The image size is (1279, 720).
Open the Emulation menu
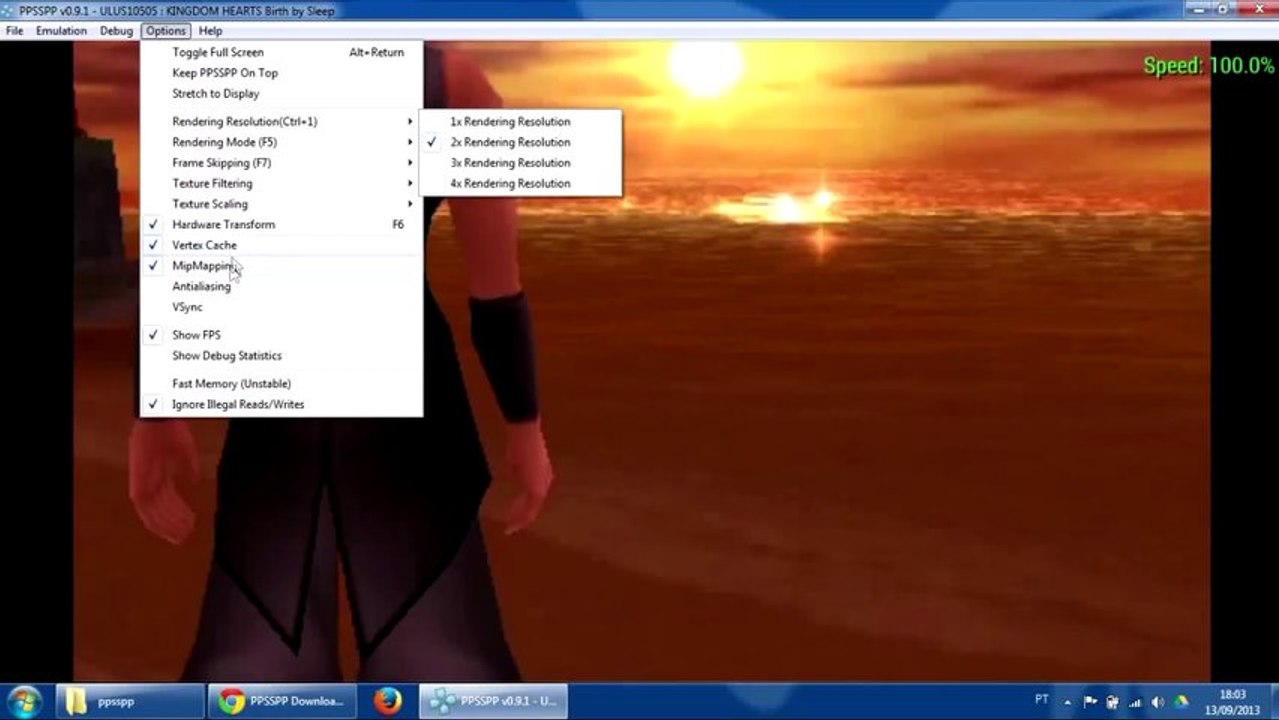(61, 31)
